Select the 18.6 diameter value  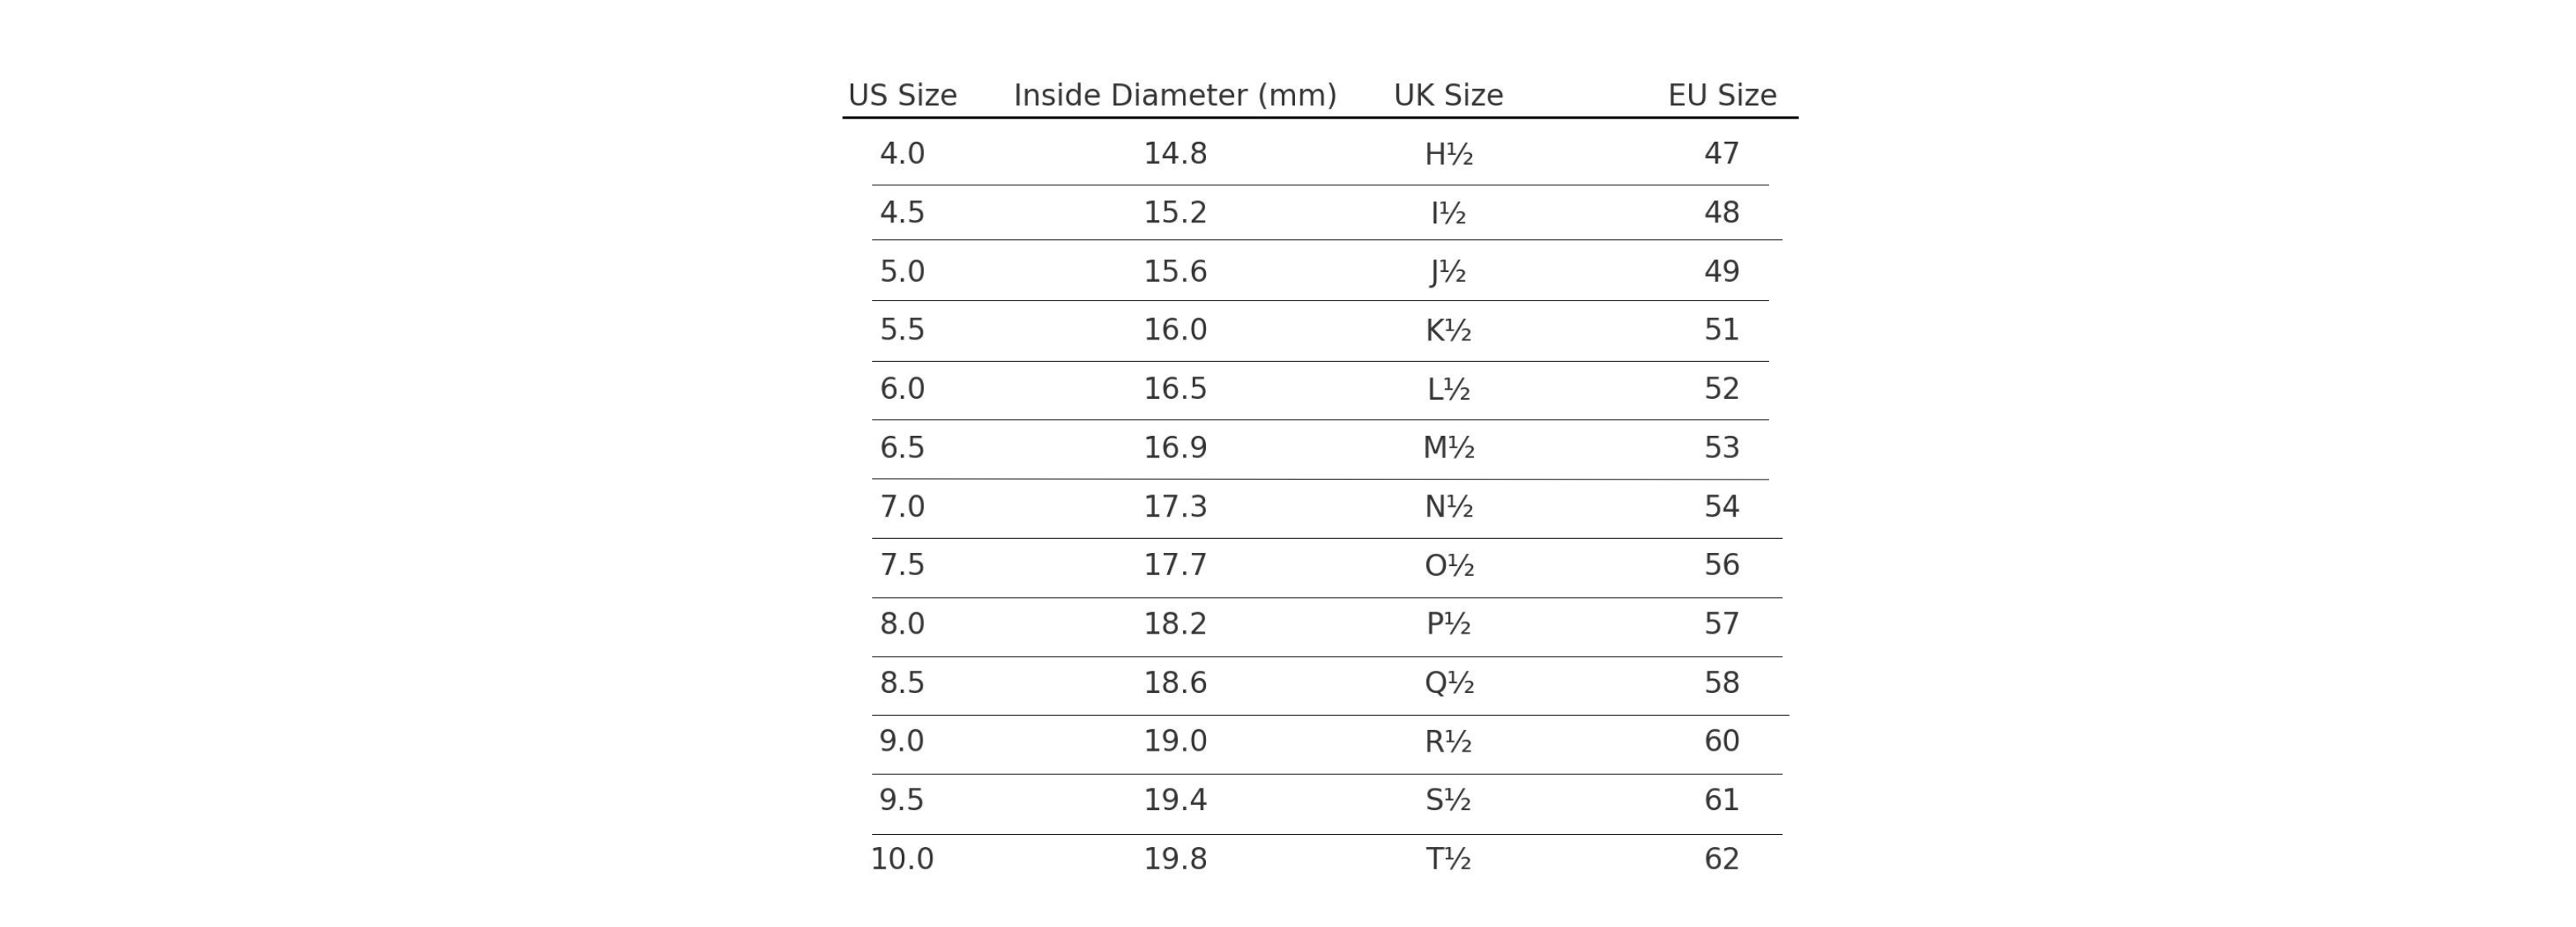(1175, 683)
